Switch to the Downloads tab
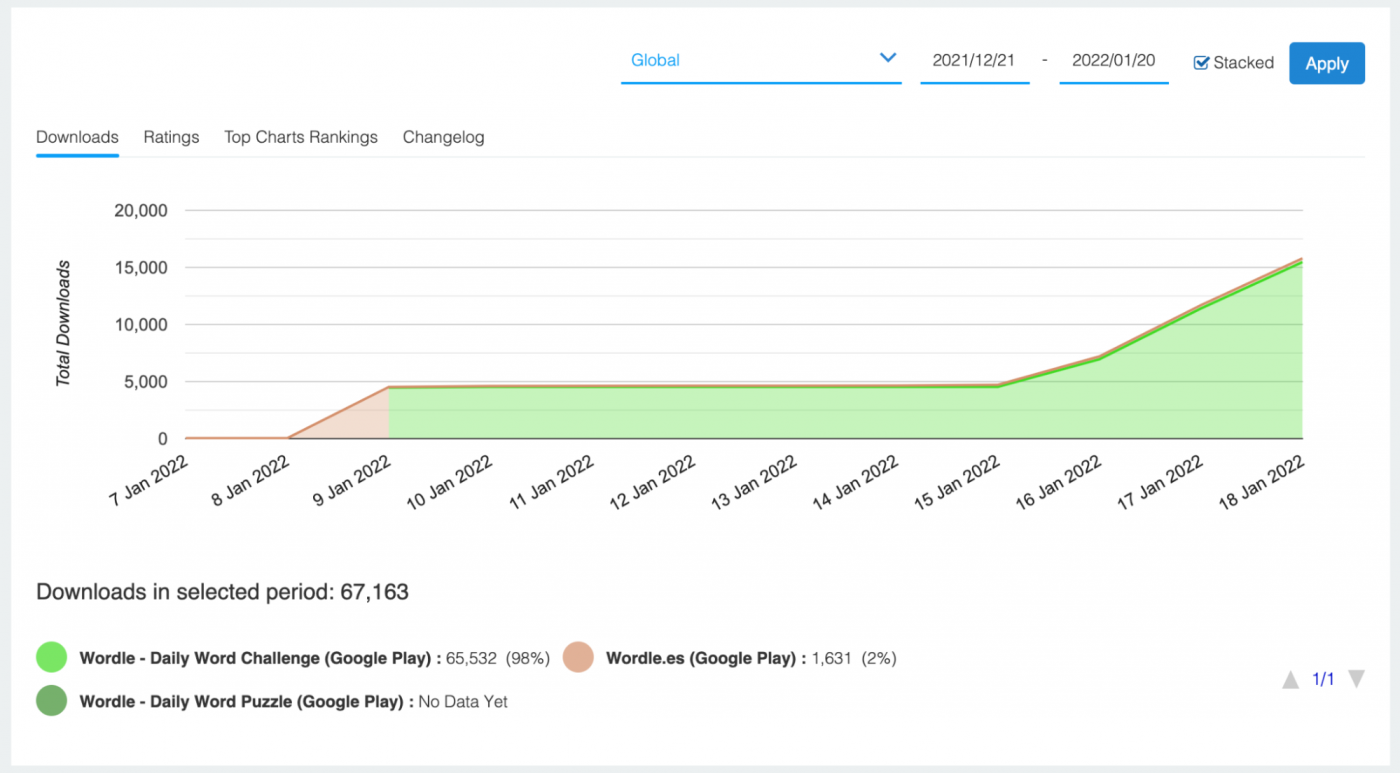The width and height of the screenshot is (1400, 773). click(77, 137)
